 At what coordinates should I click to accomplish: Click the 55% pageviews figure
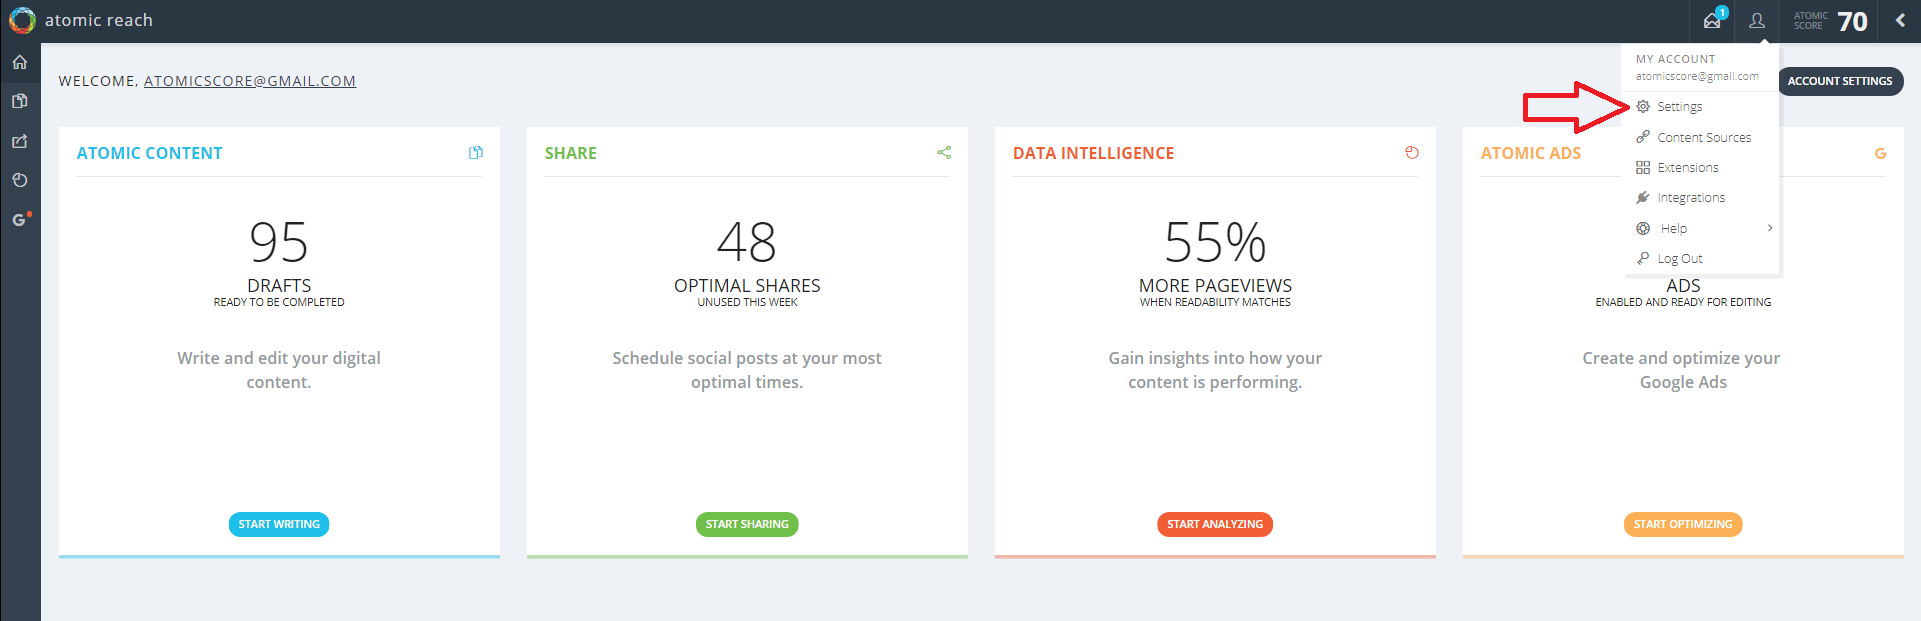coord(1215,242)
